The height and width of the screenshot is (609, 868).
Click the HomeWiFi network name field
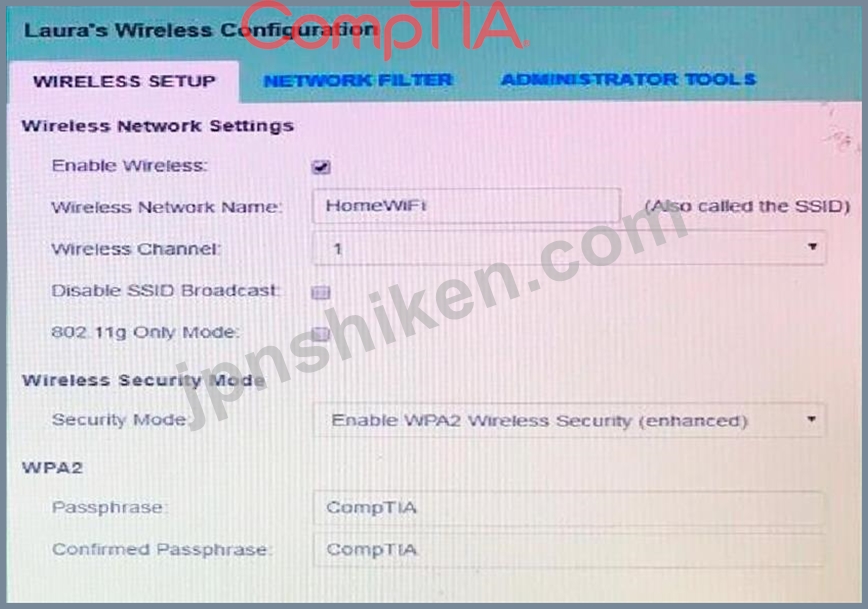click(x=467, y=205)
